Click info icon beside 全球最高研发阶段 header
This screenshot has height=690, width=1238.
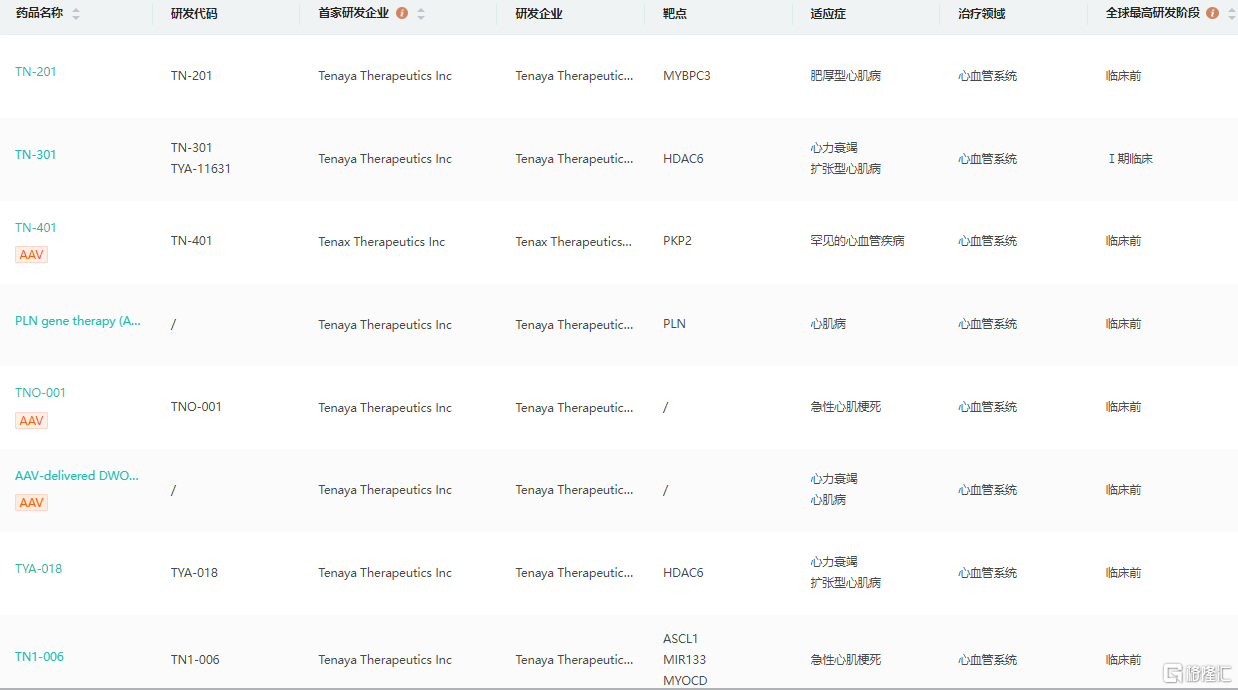point(1212,13)
